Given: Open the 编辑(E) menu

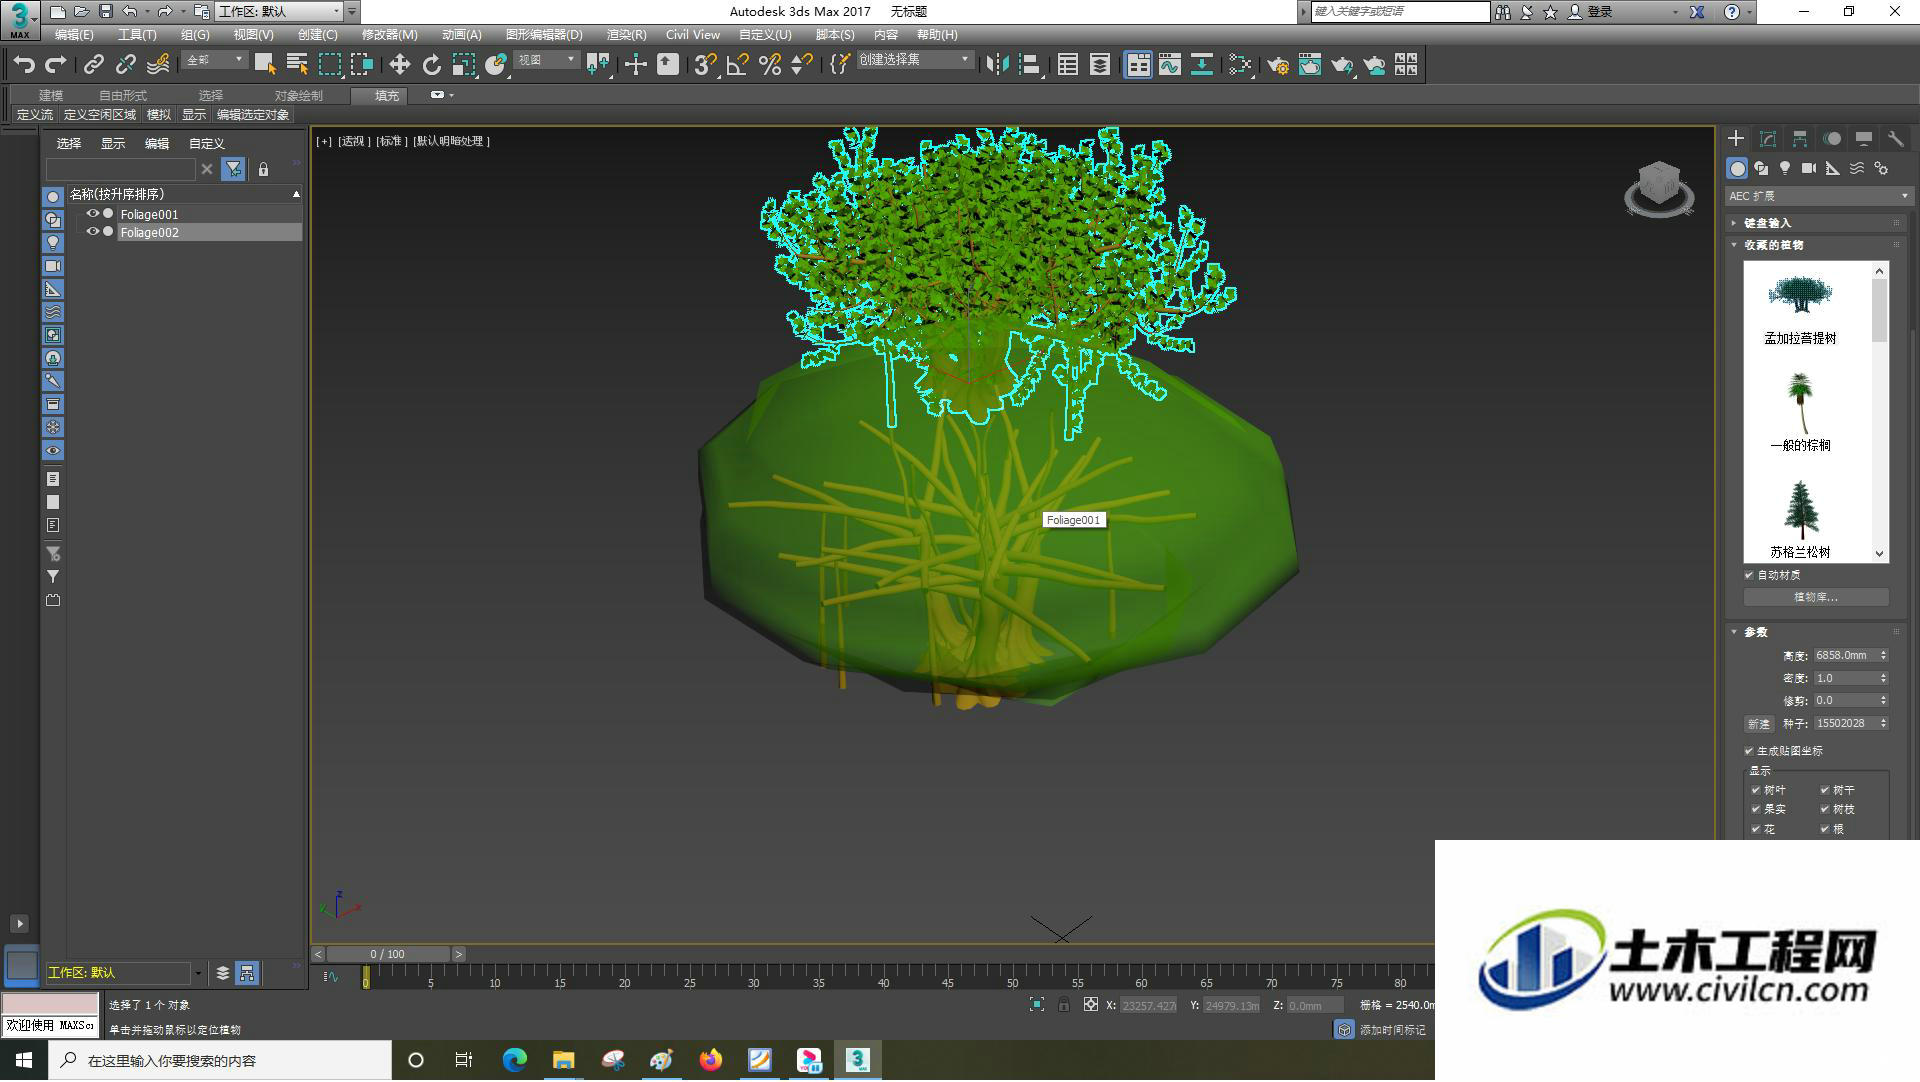Looking at the screenshot, I should 74,35.
